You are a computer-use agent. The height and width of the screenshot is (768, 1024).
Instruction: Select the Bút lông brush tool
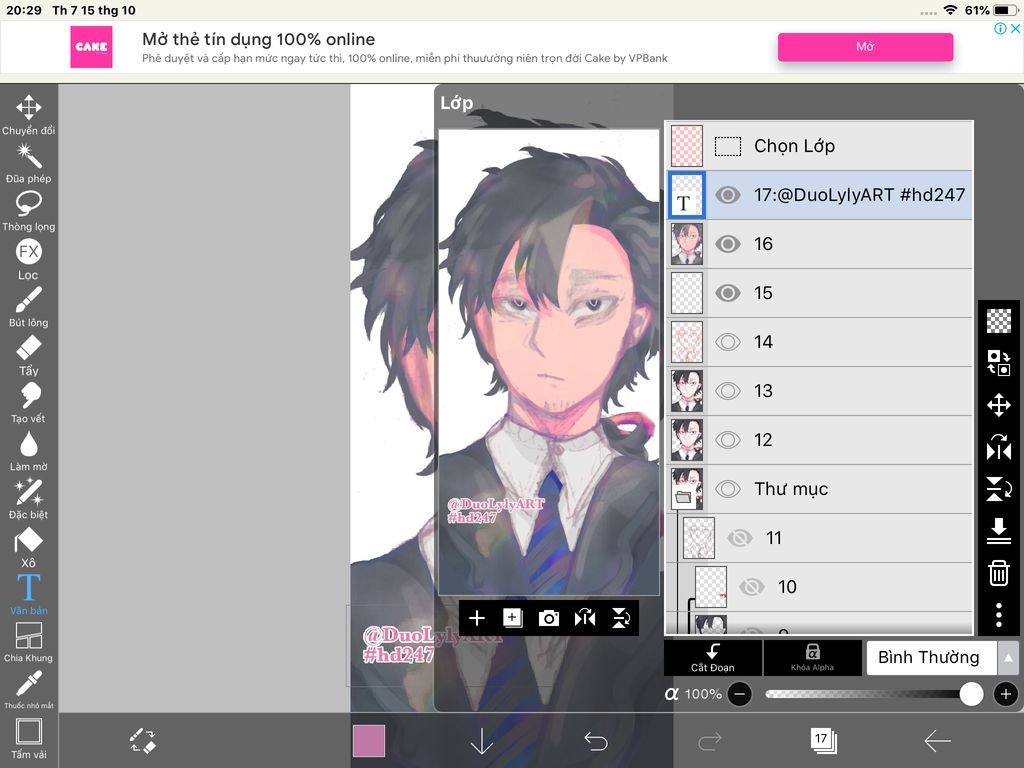pos(29,307)
